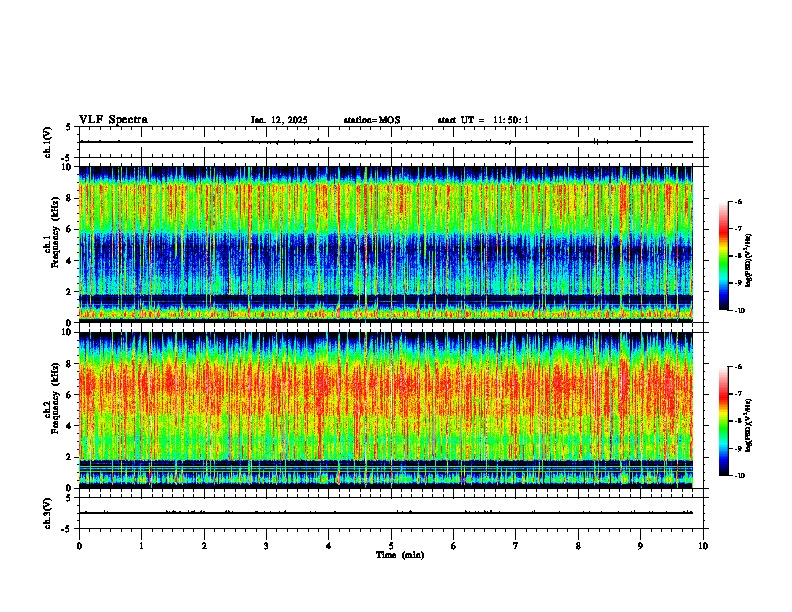Click the "start UT = 11:50: 1" header text
This screenshot has height=612, width=792.
(483, 120)
